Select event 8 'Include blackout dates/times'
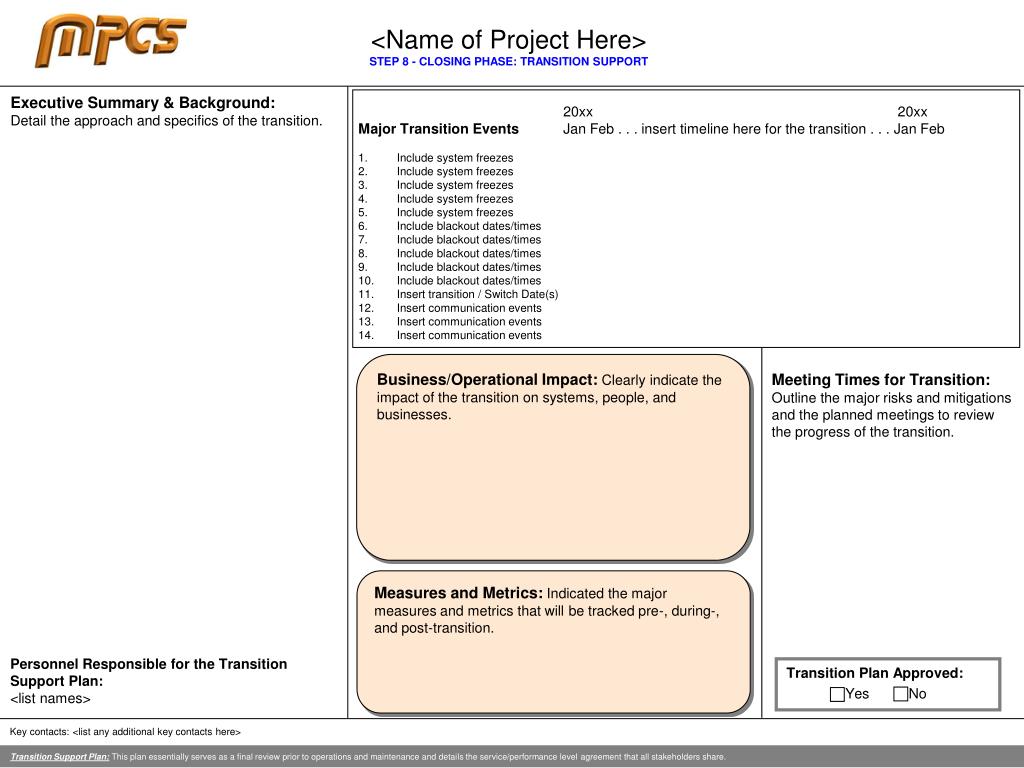The width and height of the screenshot is (1024, 768). [469, 253]
